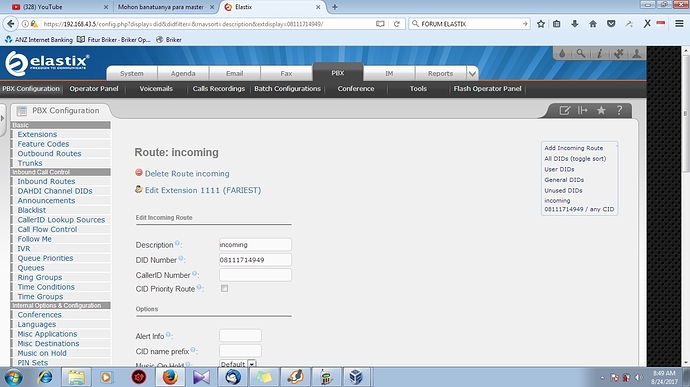Open Edit Extension 1111 (FARIEST) link
This screenshot has width=690, height=387.
point(203,190)
